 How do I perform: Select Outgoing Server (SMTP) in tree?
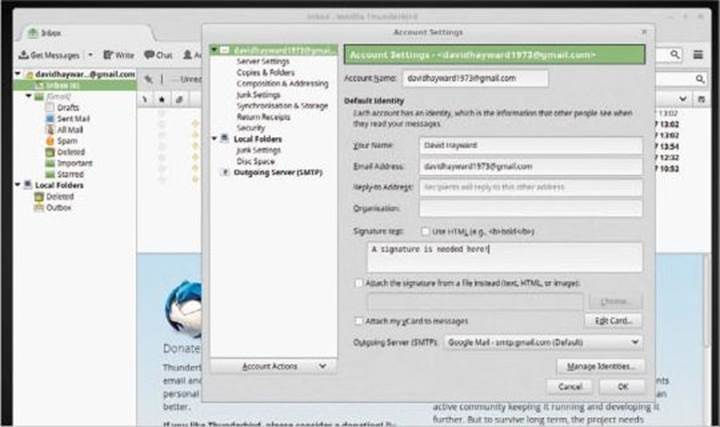[x=278, y=173]
